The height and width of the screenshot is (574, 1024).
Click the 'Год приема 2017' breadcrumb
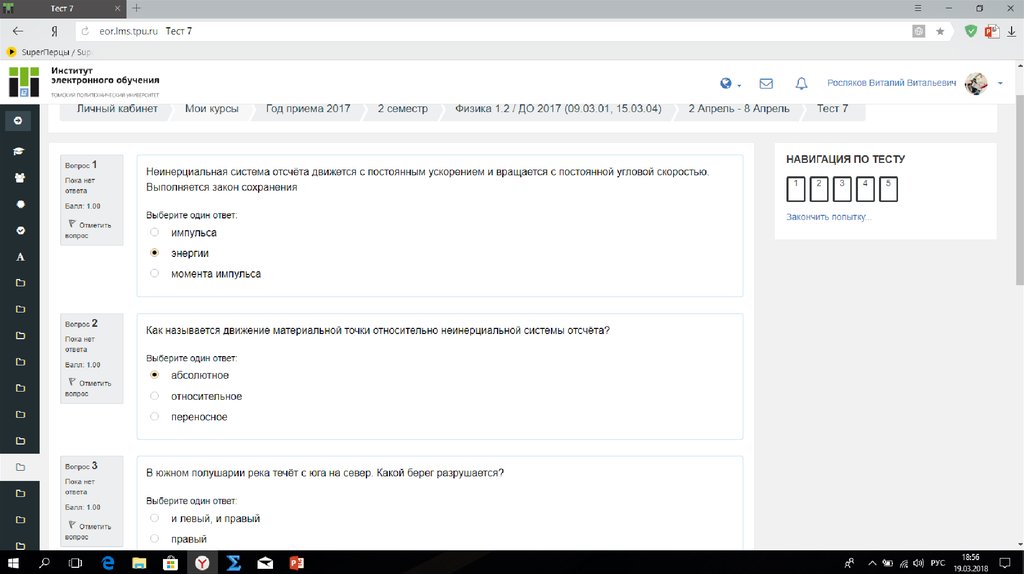click(x=308, y=108)
